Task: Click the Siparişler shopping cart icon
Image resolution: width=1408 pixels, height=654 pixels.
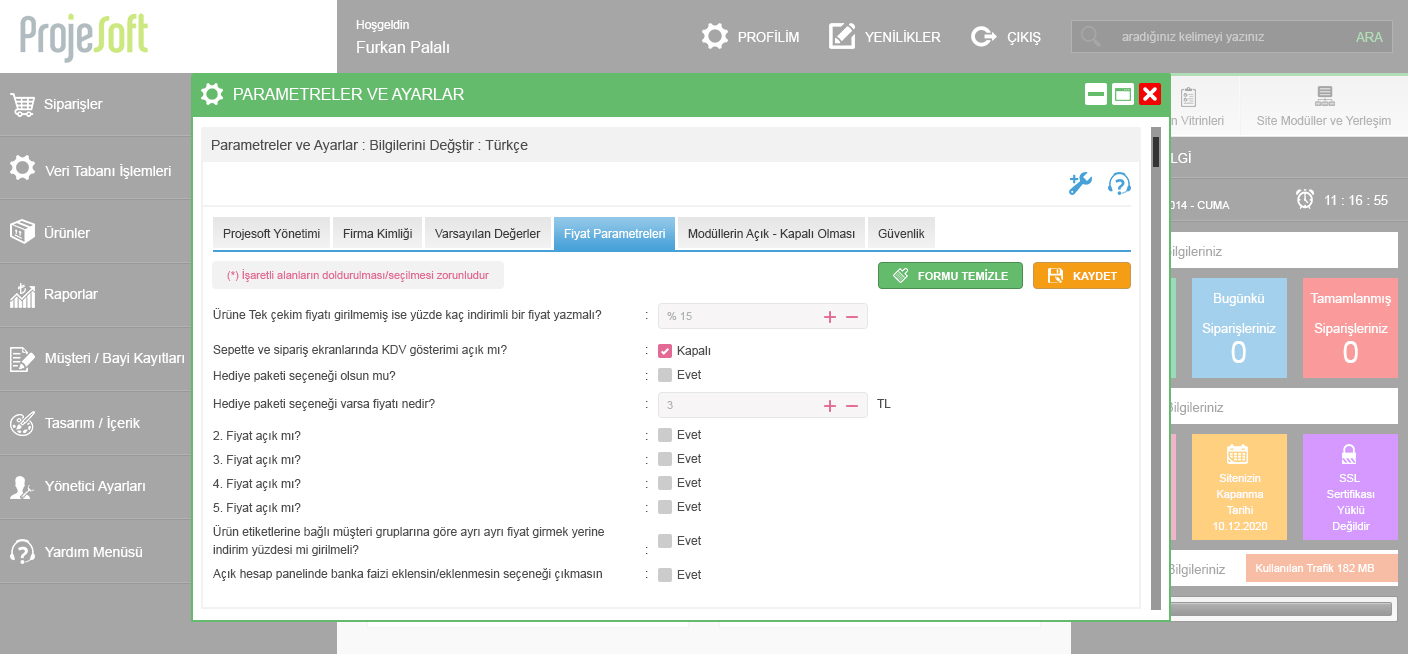Action: 23,104
